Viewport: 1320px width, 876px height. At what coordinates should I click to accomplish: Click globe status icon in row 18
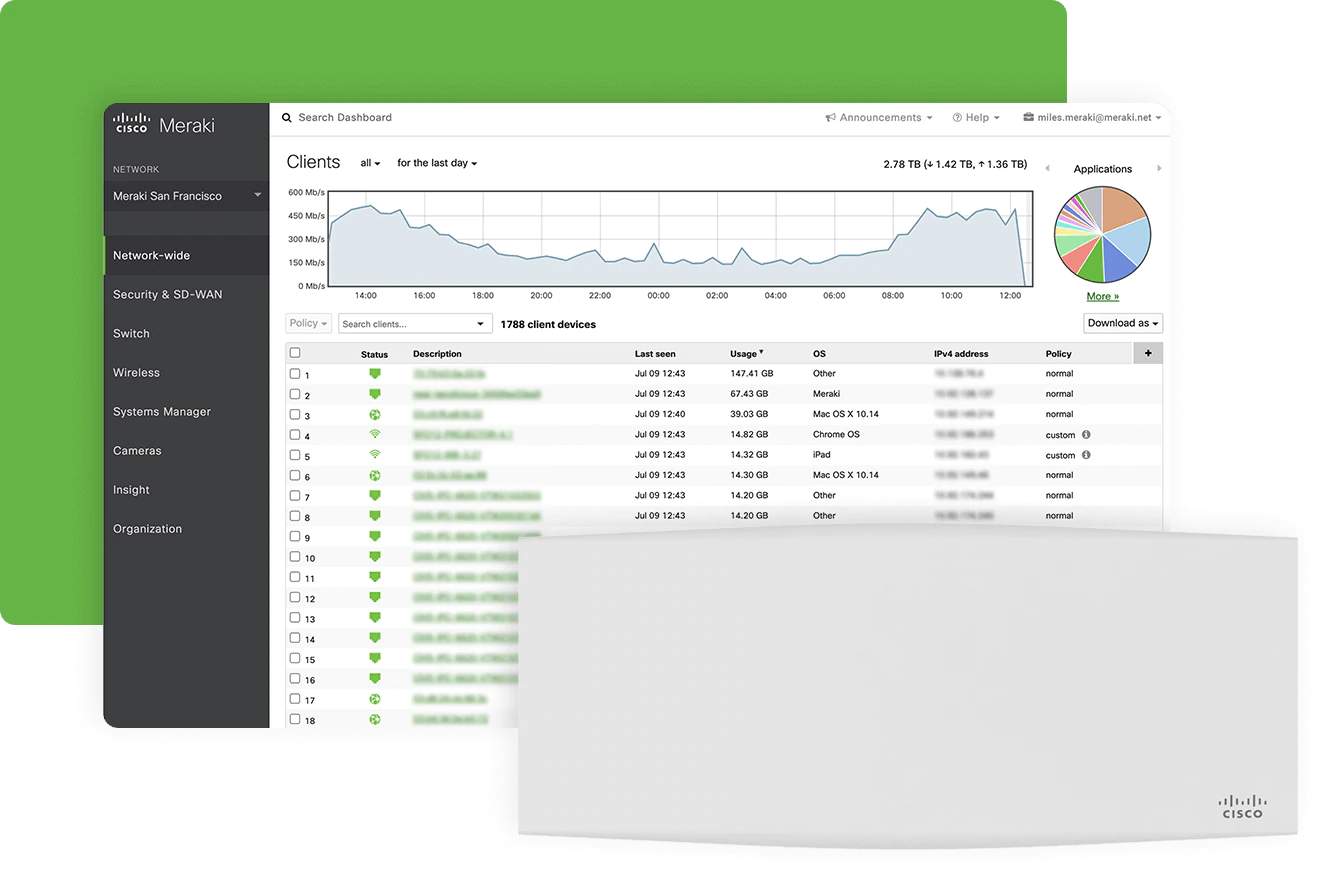pos(375,719)
